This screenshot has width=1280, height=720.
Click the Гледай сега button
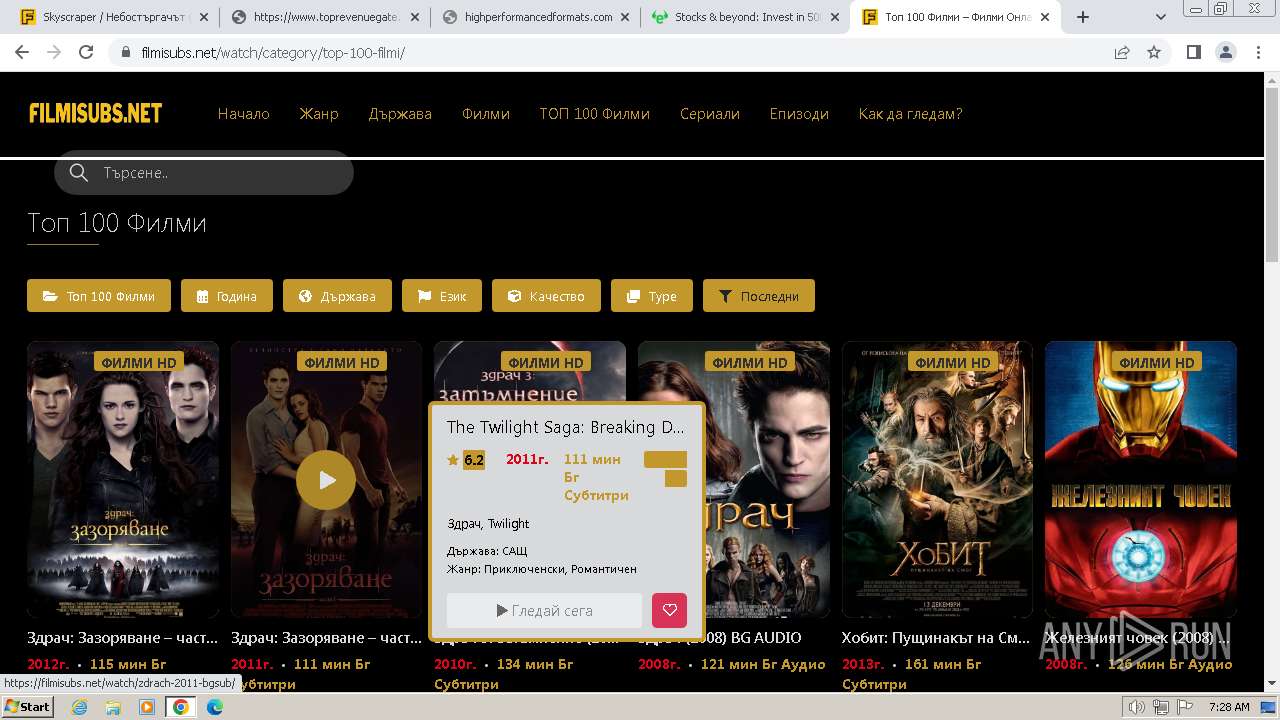click(x=544, y=610)
